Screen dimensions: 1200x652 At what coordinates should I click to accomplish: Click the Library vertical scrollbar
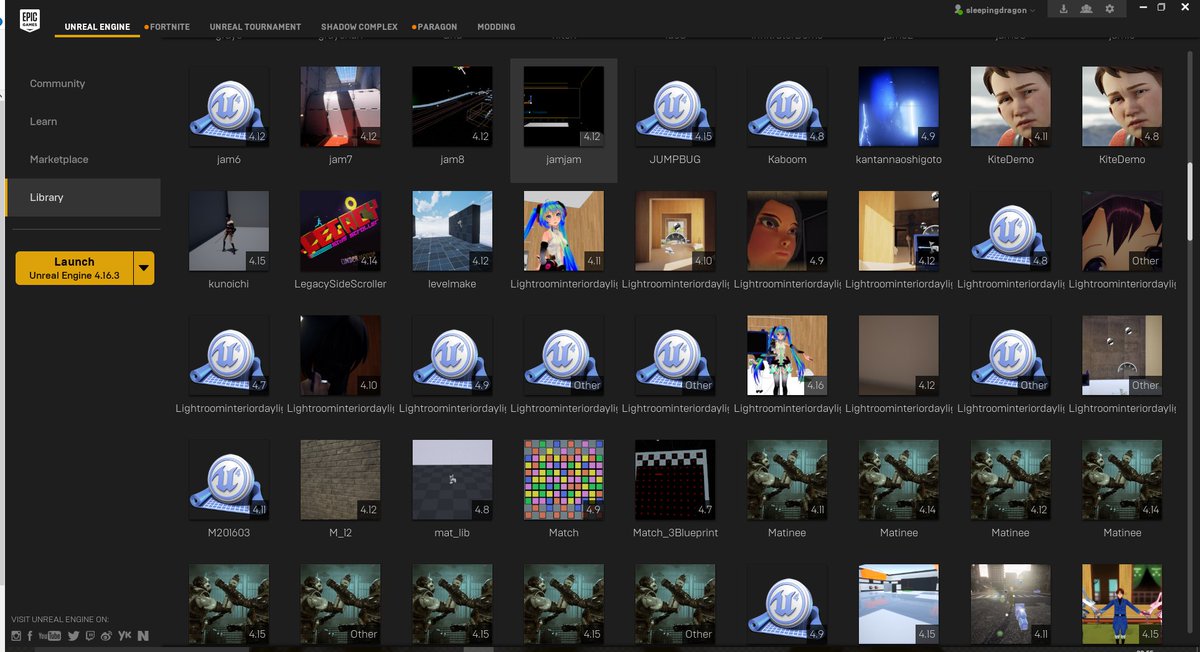pyautogui.click(x=1189, y=202)
